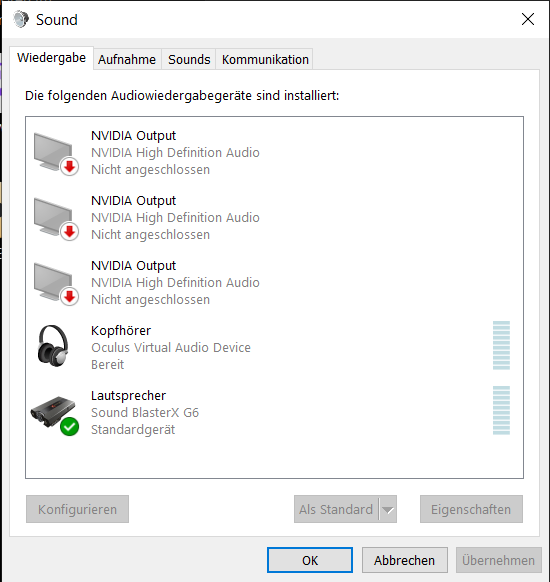
Task: Click the Sound BlasterX G6 text
Action: tap(145, 412)
